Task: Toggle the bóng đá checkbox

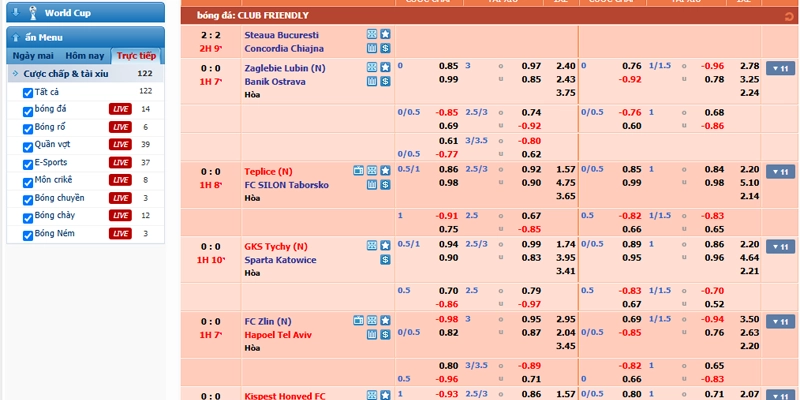Action: pos(28,111)
